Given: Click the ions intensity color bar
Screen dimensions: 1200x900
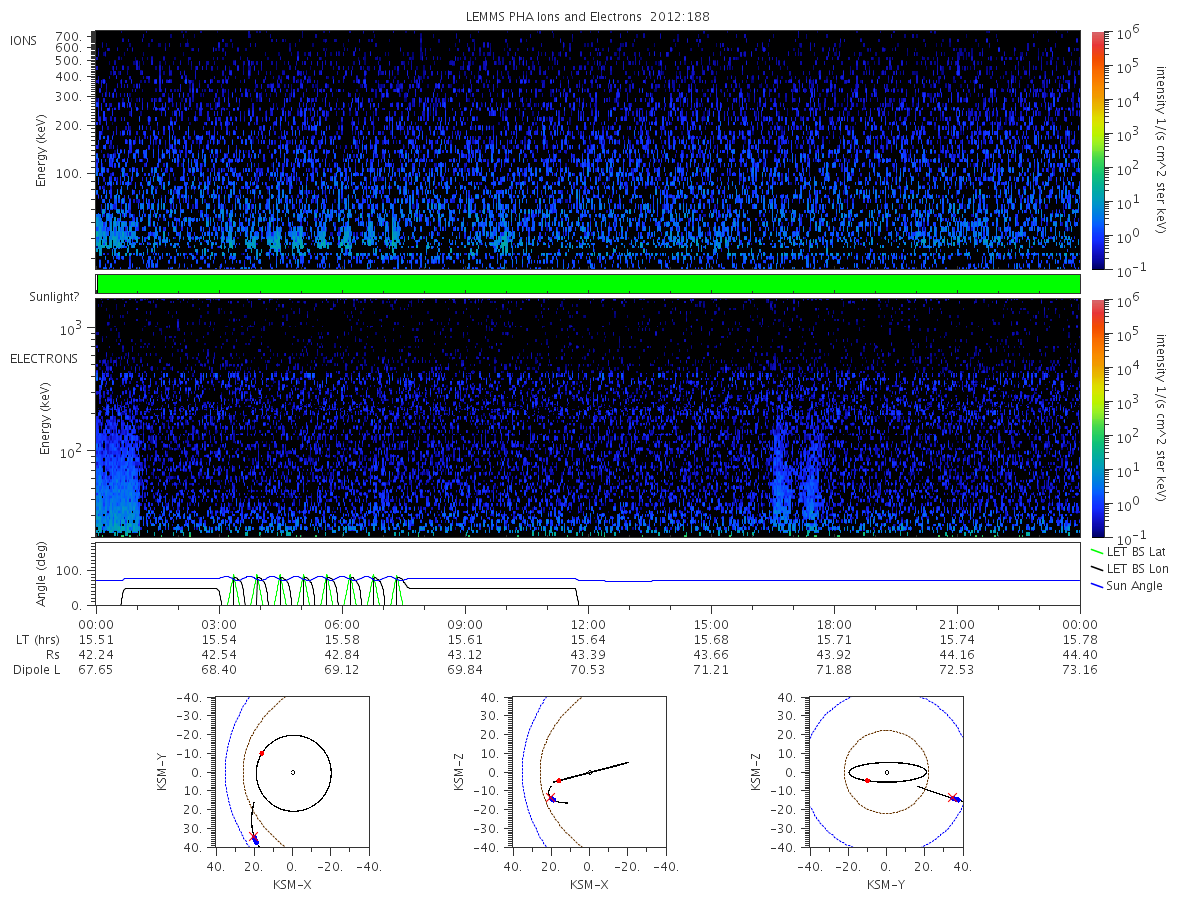Looking at the screenshot, I should pos(1098,150).
